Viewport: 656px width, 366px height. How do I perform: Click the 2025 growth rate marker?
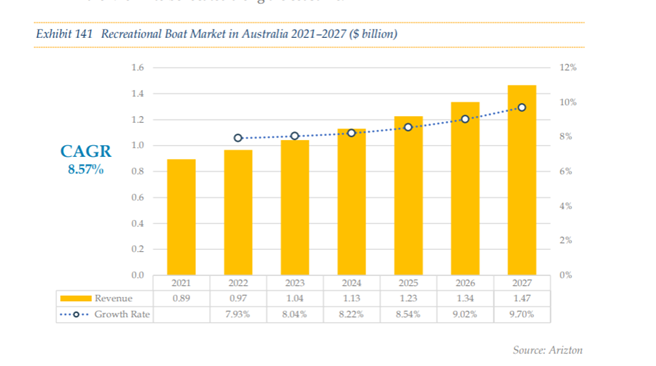[x=408, y=127]
